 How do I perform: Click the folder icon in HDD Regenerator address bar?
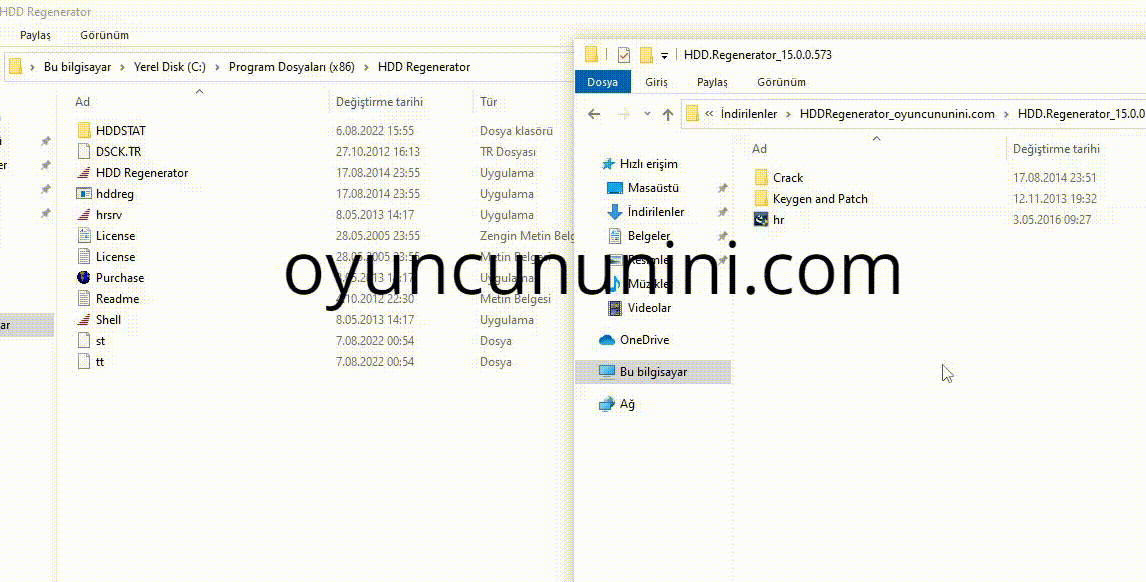(15, 67)
